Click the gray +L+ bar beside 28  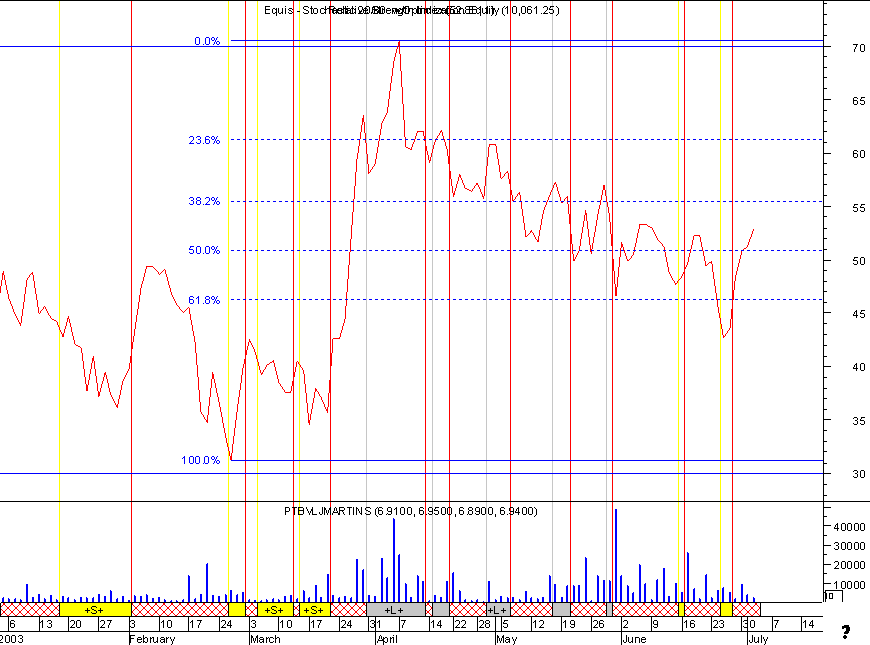498,609
